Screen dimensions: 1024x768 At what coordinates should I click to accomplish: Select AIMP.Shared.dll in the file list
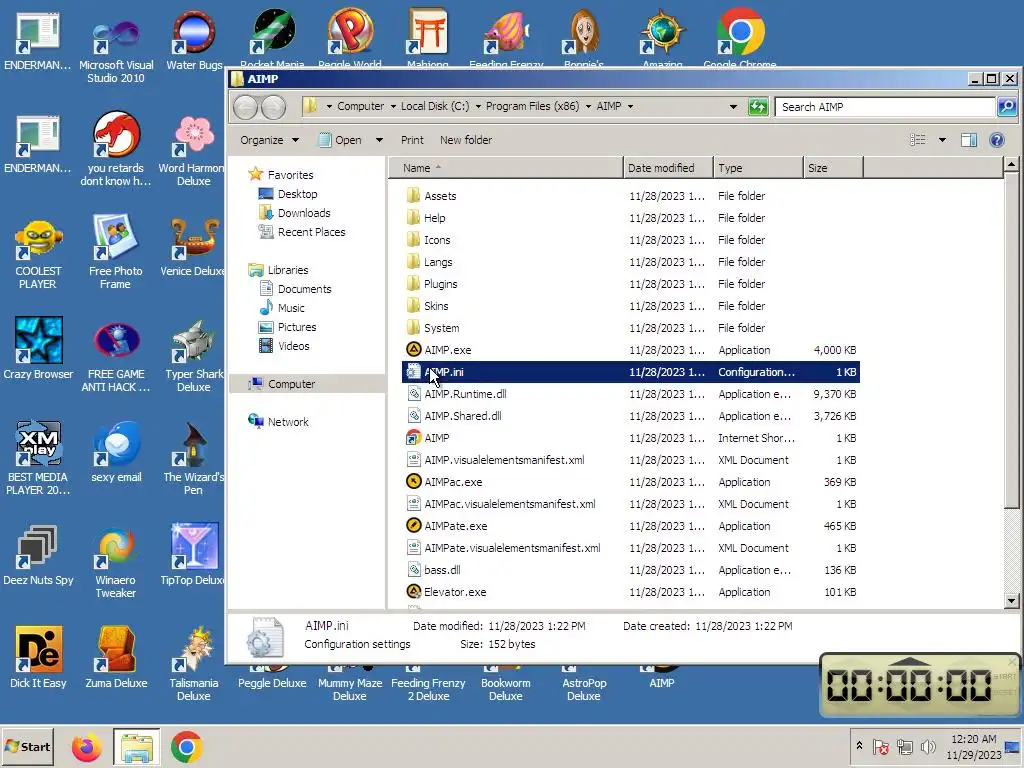point(462,416)
